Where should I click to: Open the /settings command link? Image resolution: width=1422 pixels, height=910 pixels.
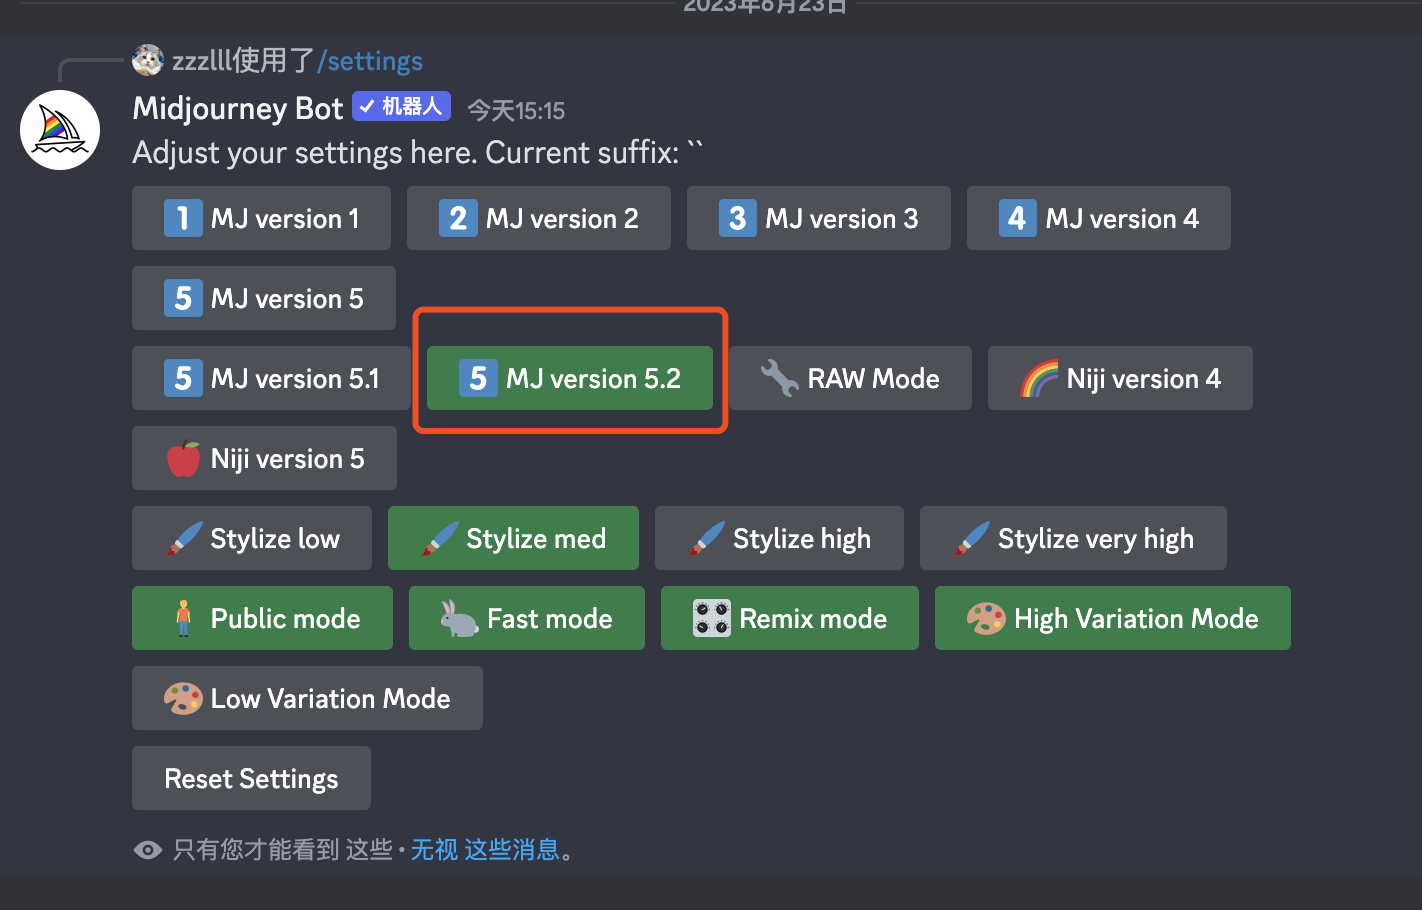[370, 61]
